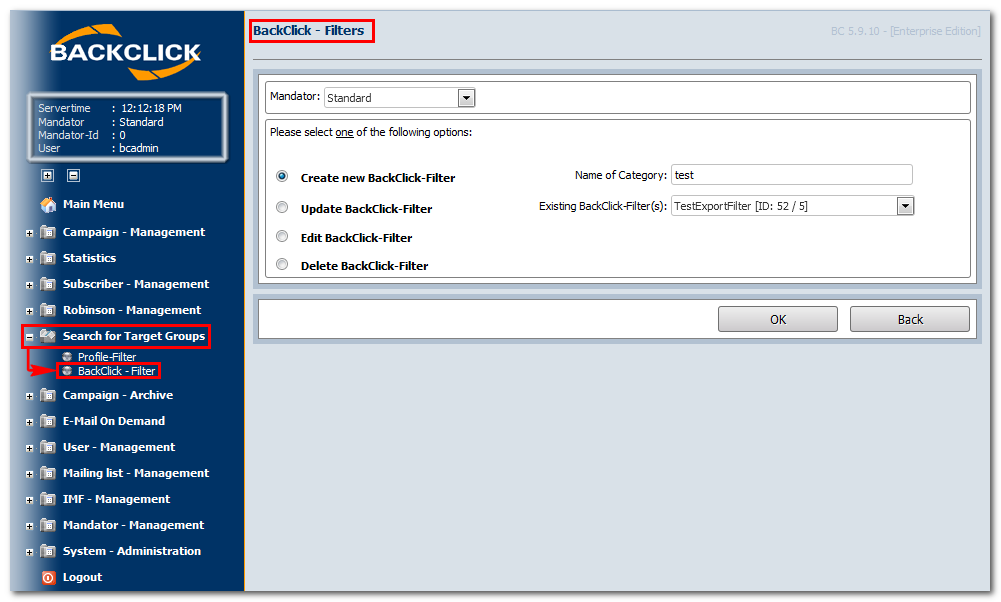Viewport: 1001px width, 602px height.
Task: Open Robinson - Management menu label
Action: click(x=132, y=310)
